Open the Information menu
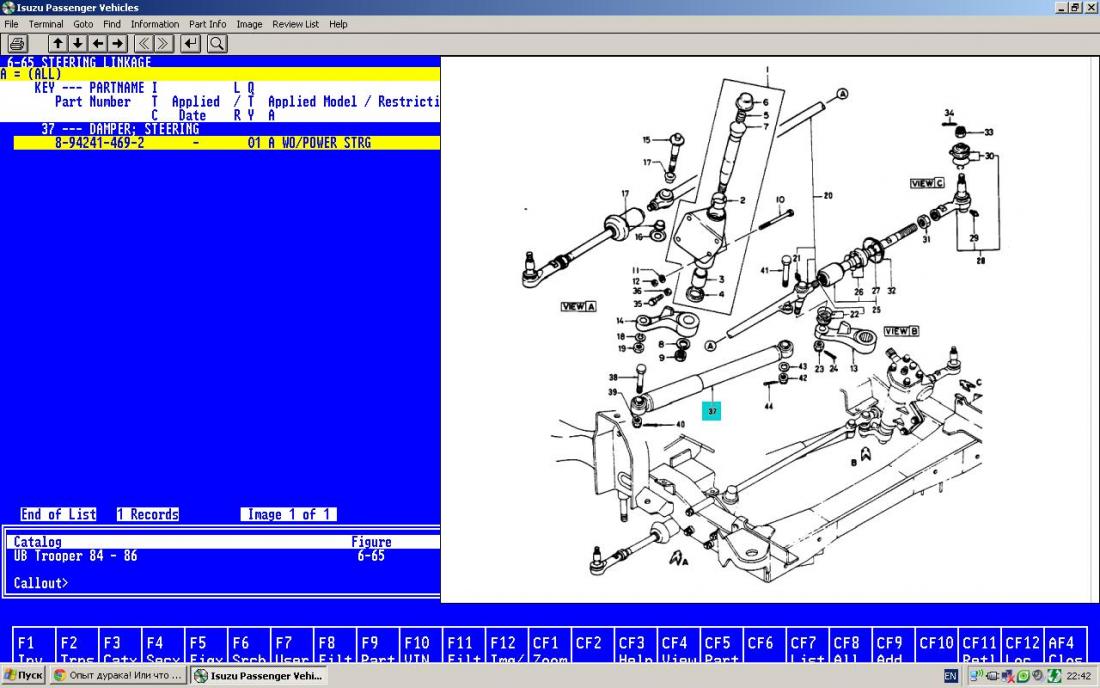1100x688 pixels. pos(154,24)
